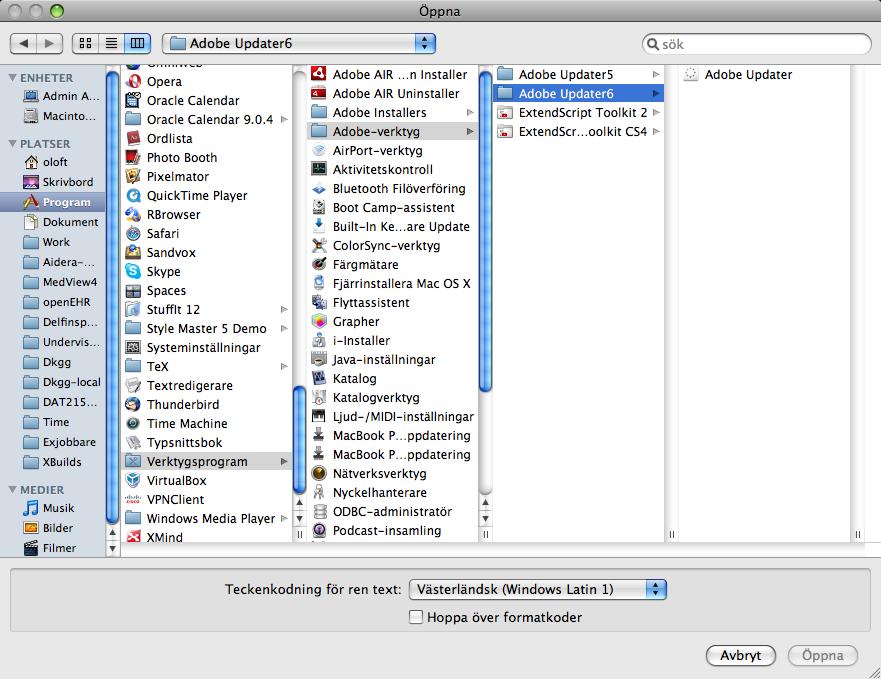This screenshot has width=881, height=679.
Task: Click the Pixelmator app icon
Action: coord(133,176)
